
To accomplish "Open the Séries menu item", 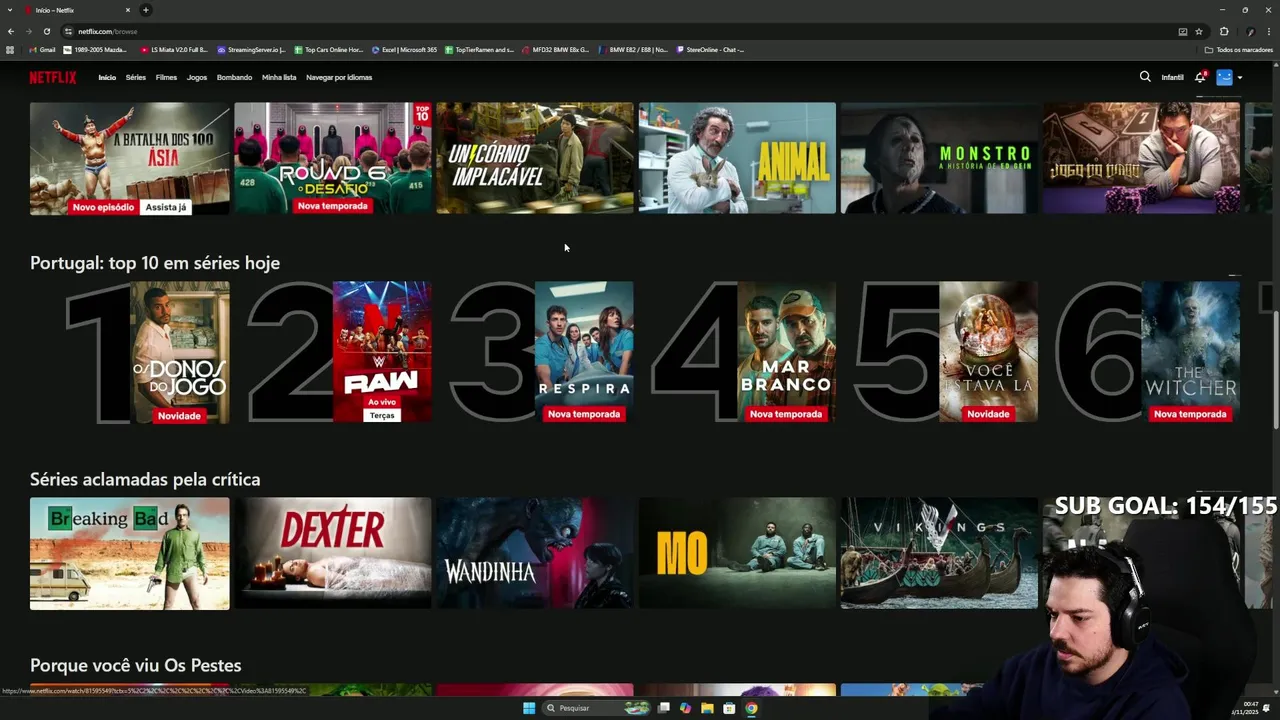I will pyautogui.click(x=136, y=77).
